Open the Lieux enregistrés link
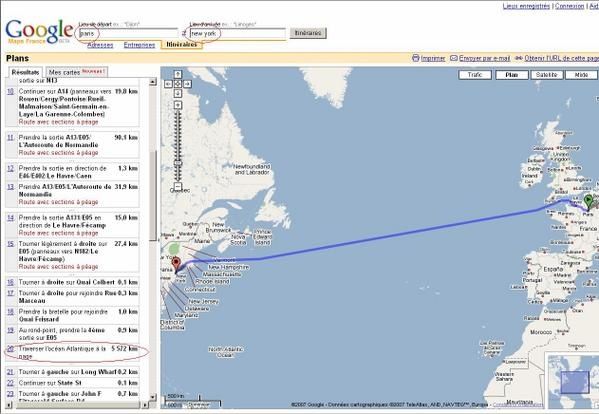 526,6
